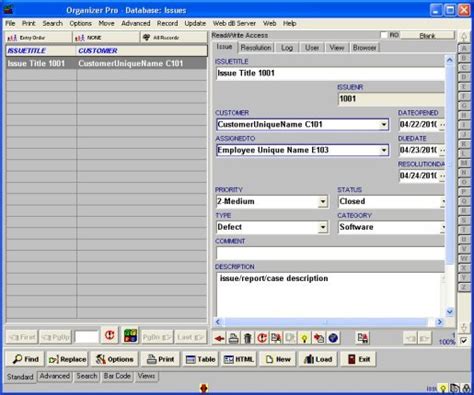Click the light bulb icon in record toolbar
This screenshot has height=395, width=474.
pos(304,338)
